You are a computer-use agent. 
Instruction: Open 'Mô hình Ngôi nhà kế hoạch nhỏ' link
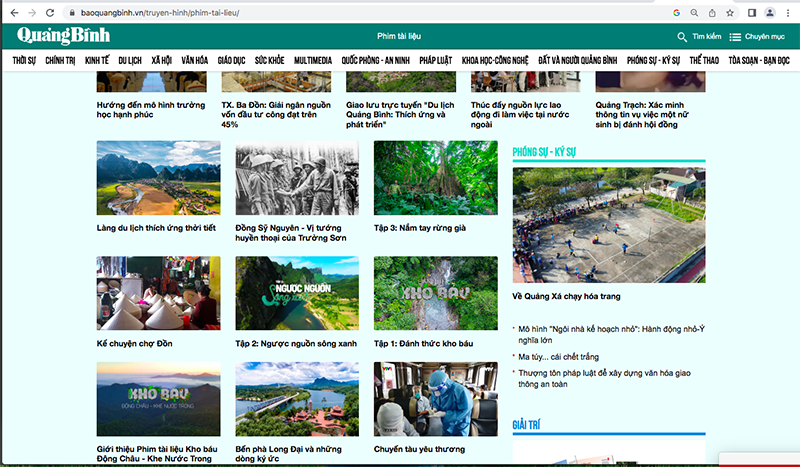pos(611,334)
